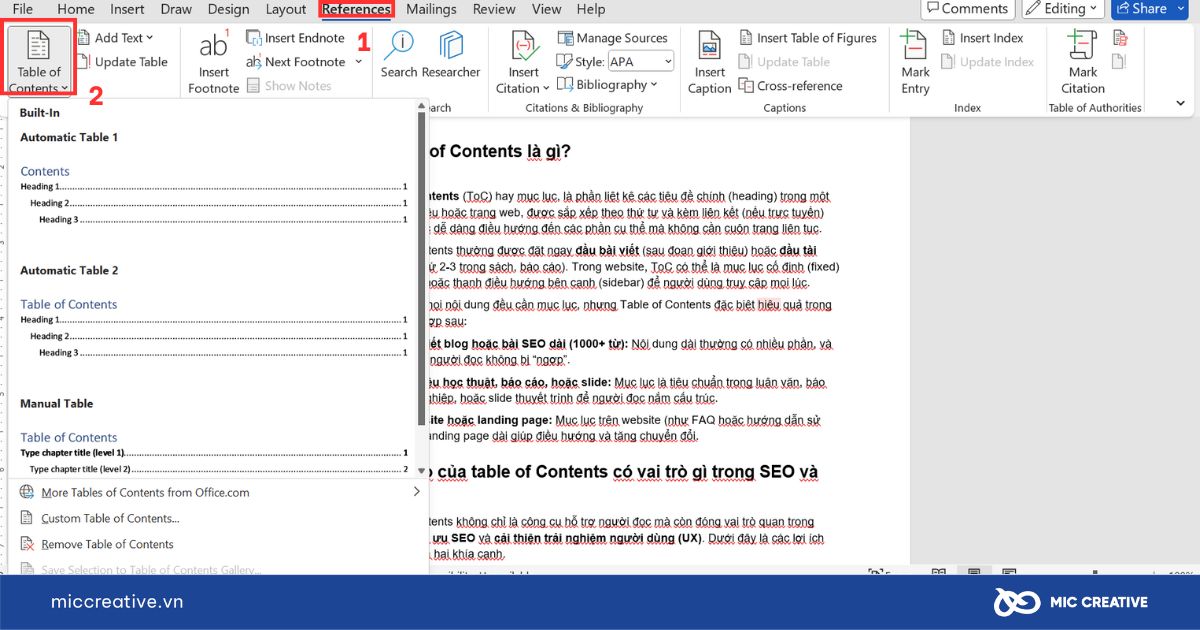Click Insert Index
Image resolution: width=1200 pixels, height=630 pixels.
pos(983,38)
